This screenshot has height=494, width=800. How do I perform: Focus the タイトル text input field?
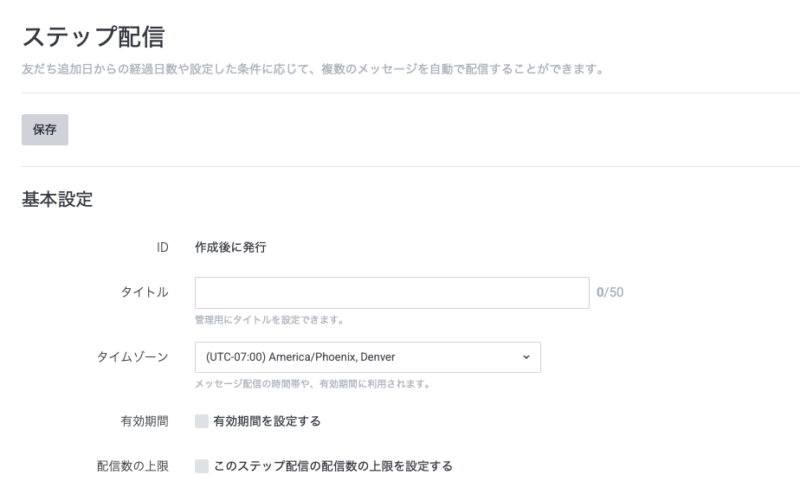[x=392, y=293]
